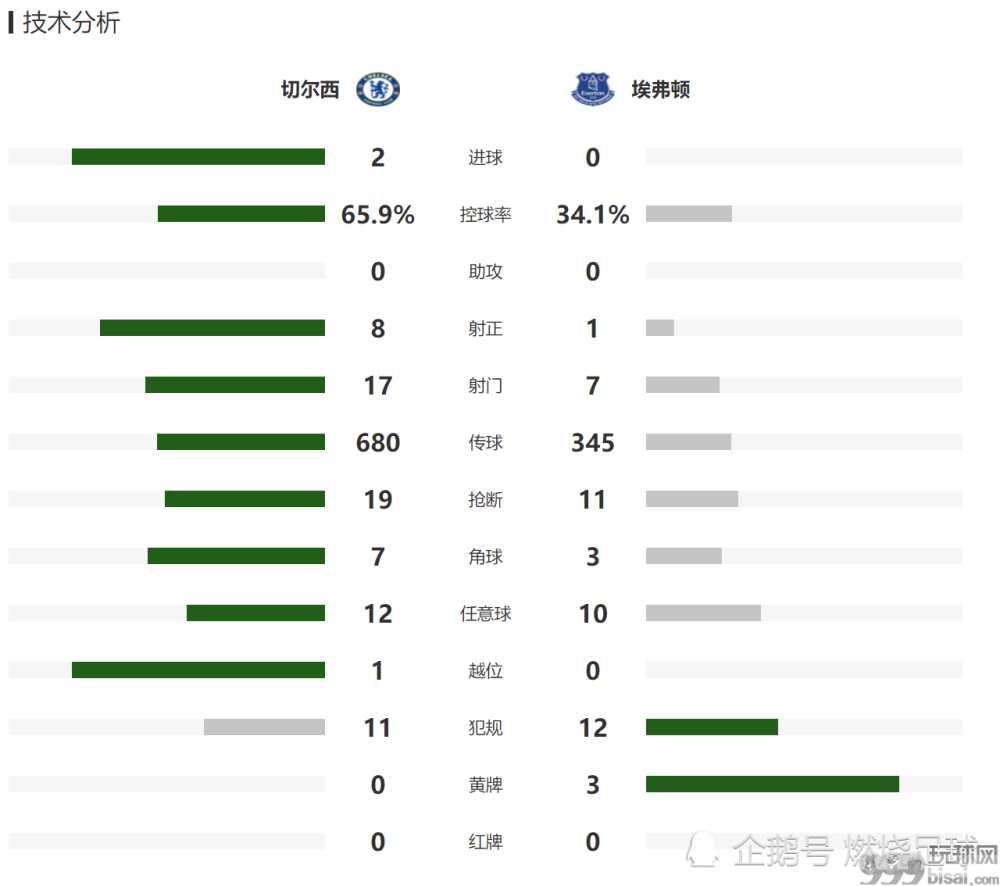This screenshot has height=886, width=1000.
Task: Select the 射正 shots on target label
Action: (485, 329)
